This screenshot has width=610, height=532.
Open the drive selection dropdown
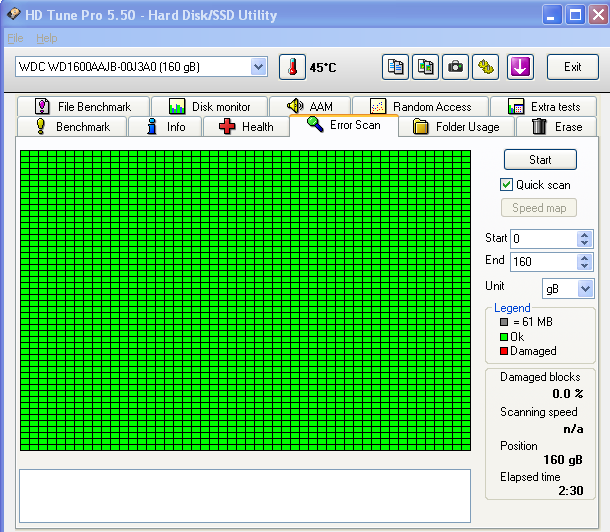258,67
